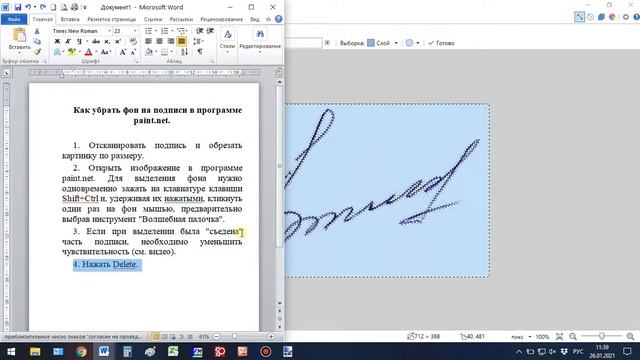The width and height of the screenshot is (640, 360).
Task: Click the Copy icon in Word clipboard group
Action: (37, 41)
